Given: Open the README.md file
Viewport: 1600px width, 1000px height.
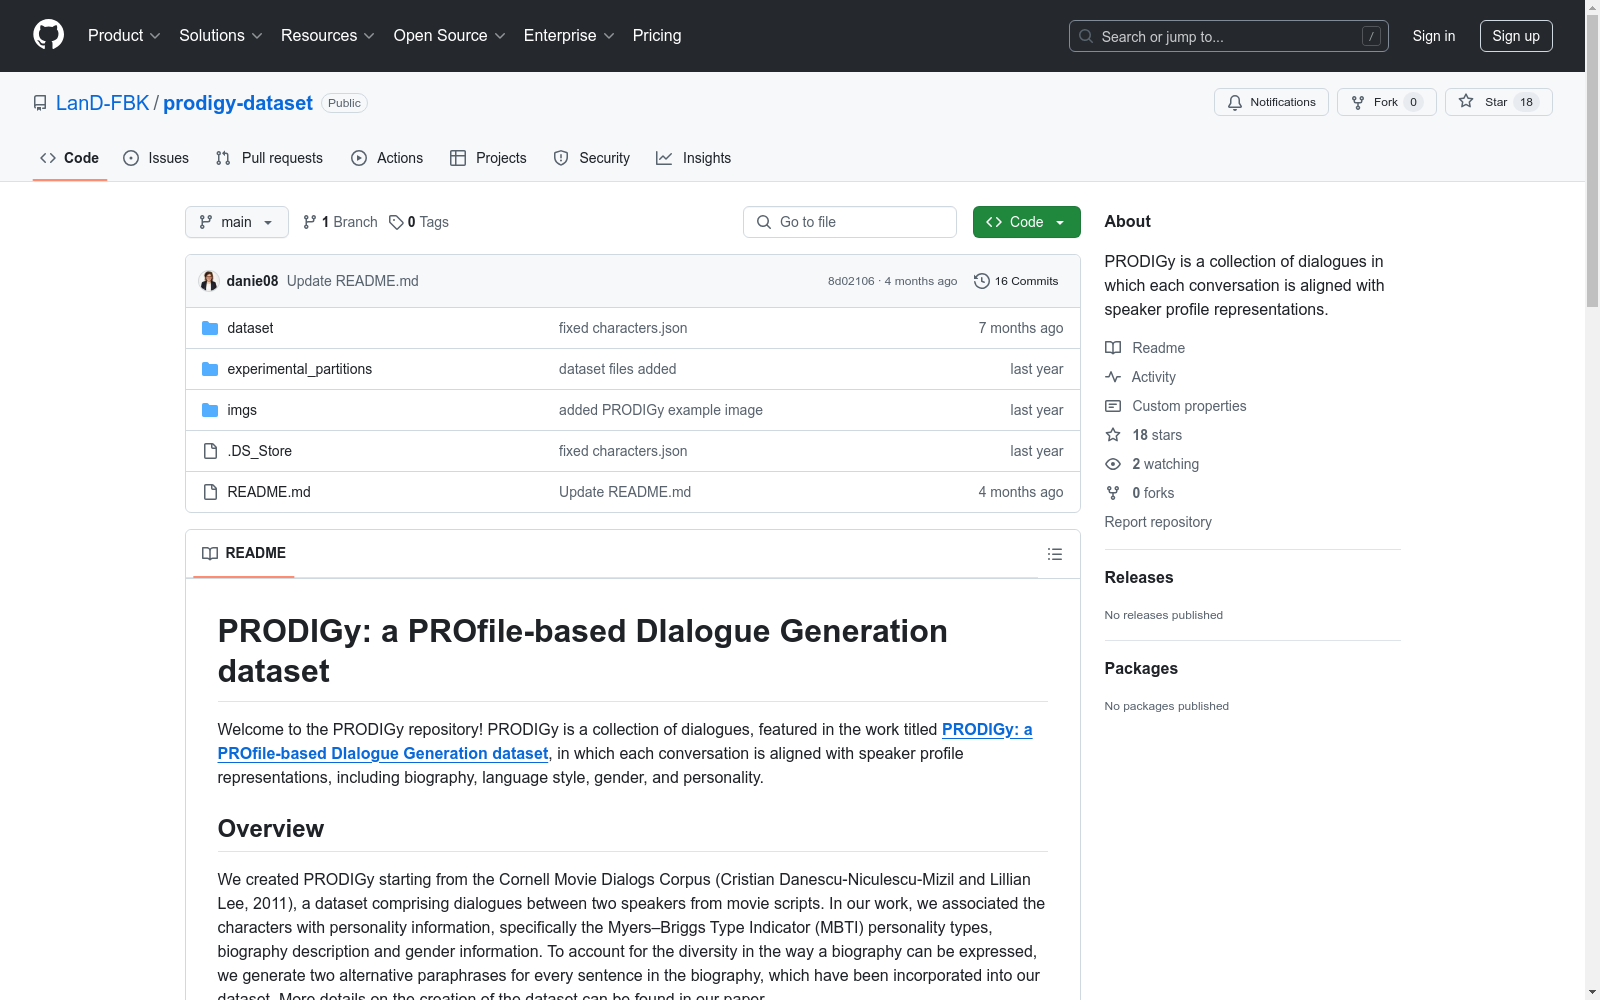Looking at the screenshot, I should [x=269, y=492].
